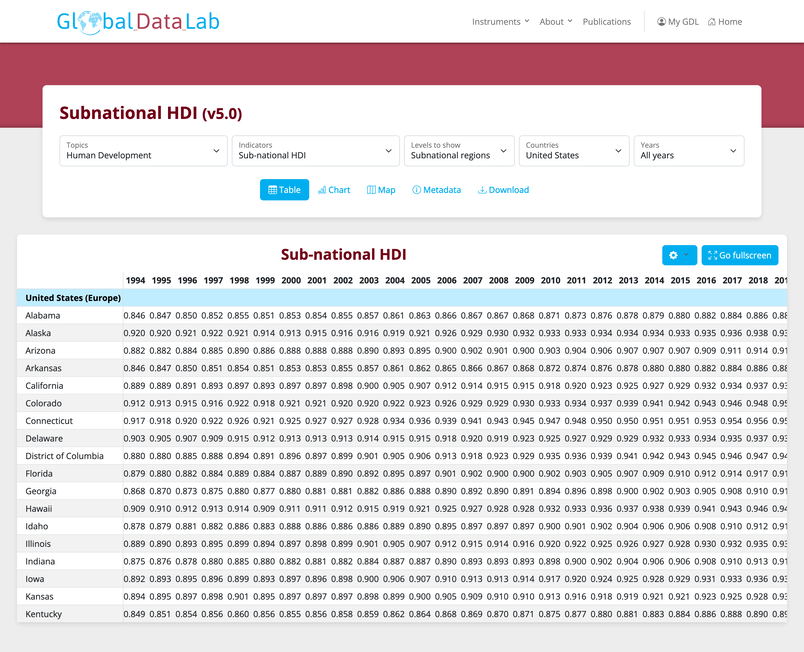The height and width of the screenshot is (652, 804).
Task: Enter fullscreen with Go fullscreen button
Action: [x=739, y=255]
